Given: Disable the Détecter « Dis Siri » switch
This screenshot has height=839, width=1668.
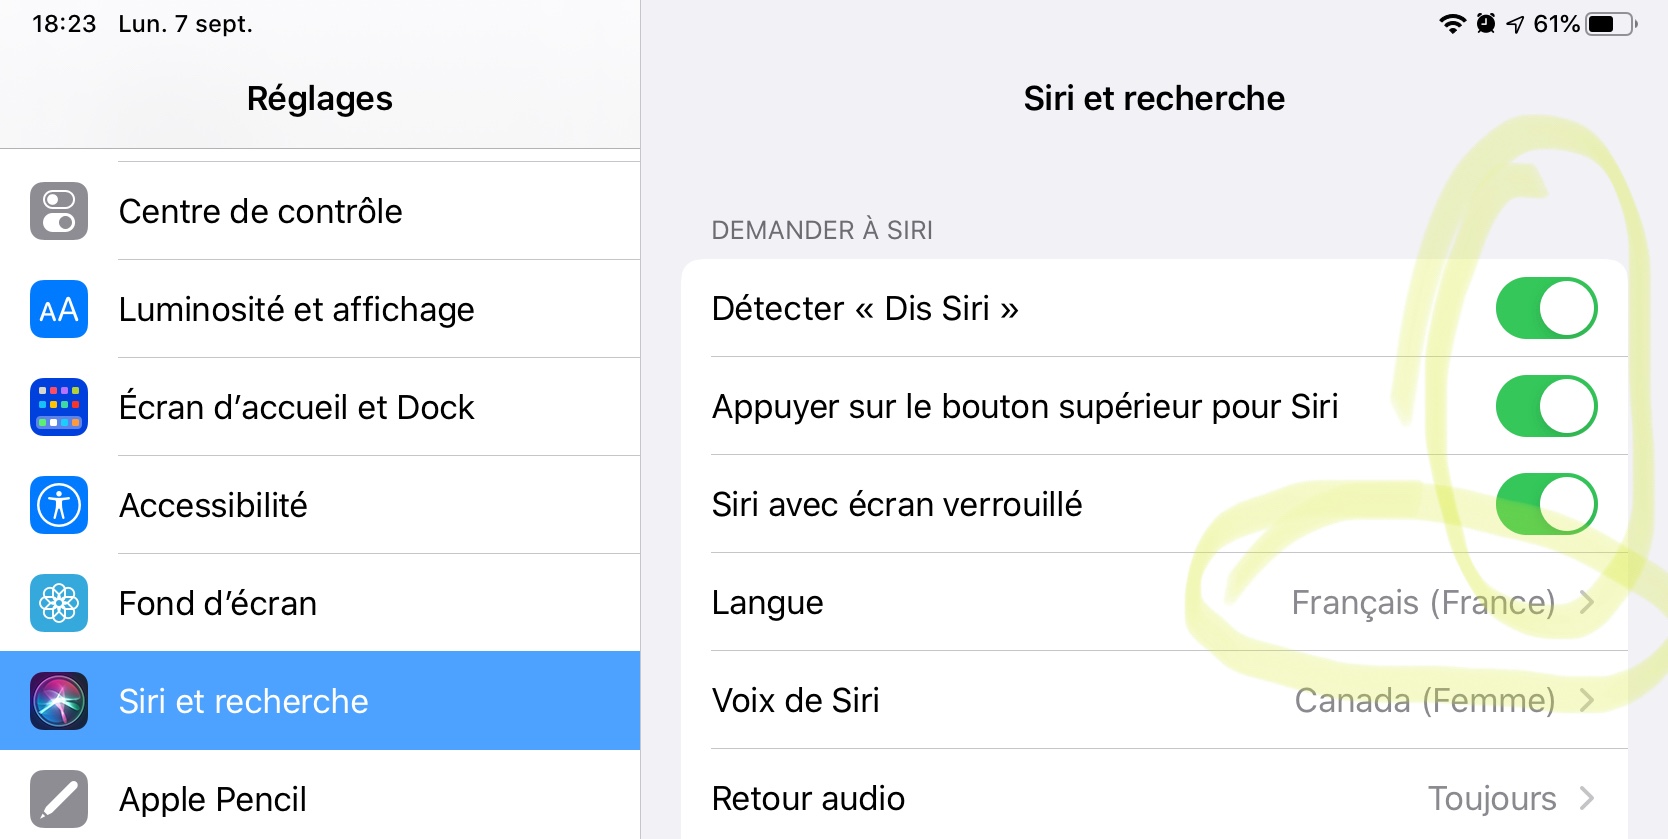Looking at the screenshot, I should click(x=1545, y=308).
